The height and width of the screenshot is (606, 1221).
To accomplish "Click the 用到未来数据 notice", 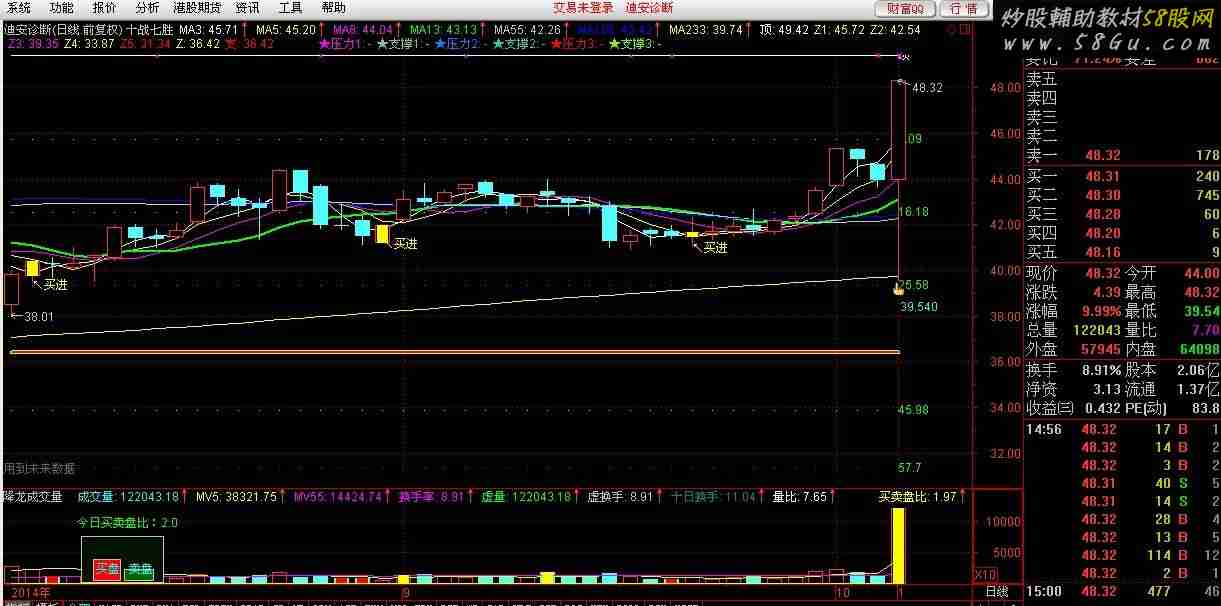I will click(x=39, y=468).
